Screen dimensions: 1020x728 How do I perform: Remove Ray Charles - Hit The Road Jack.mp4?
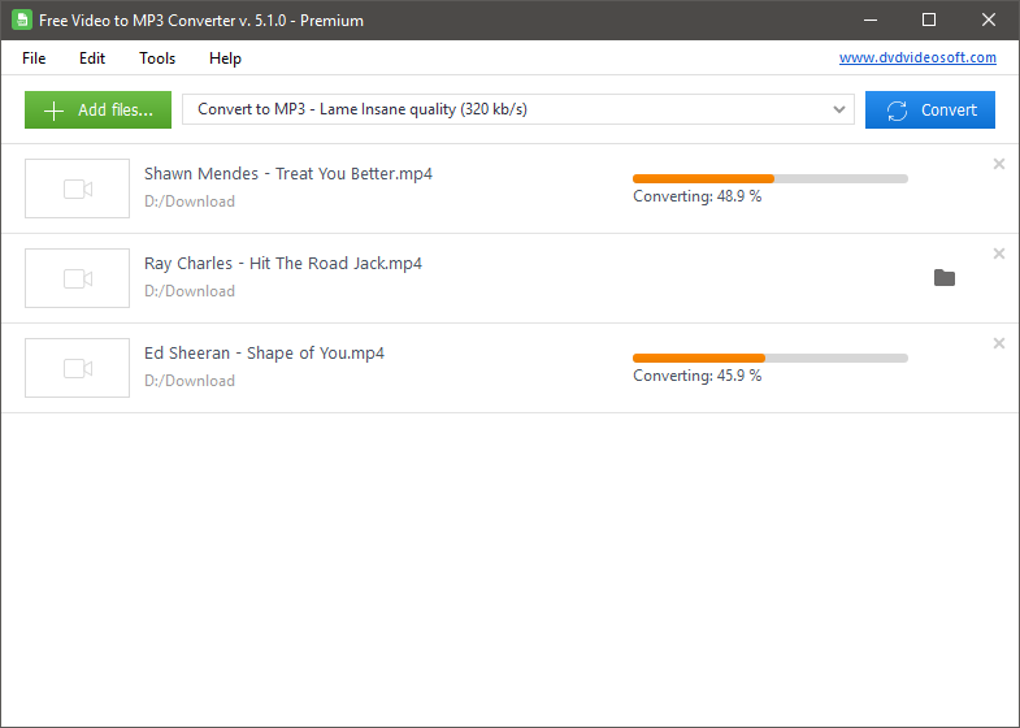(x=998, y=253)
